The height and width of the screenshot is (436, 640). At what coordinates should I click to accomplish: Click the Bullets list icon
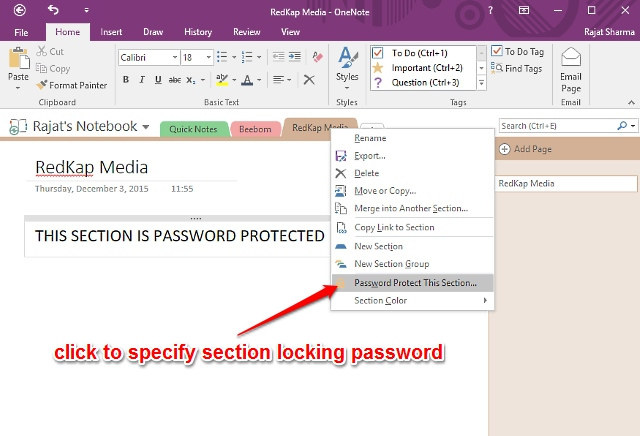[x=222, y=57]
